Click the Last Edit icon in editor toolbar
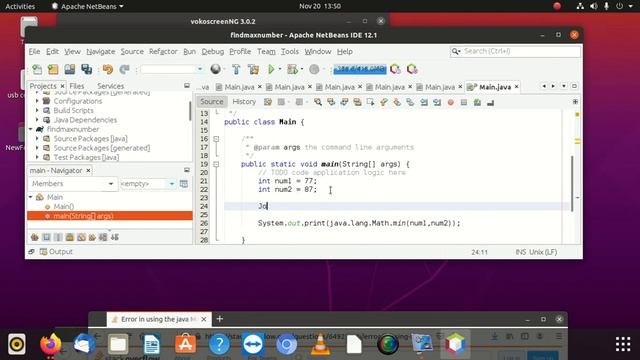The image size is (640, 360). click(x=268, y=102)
